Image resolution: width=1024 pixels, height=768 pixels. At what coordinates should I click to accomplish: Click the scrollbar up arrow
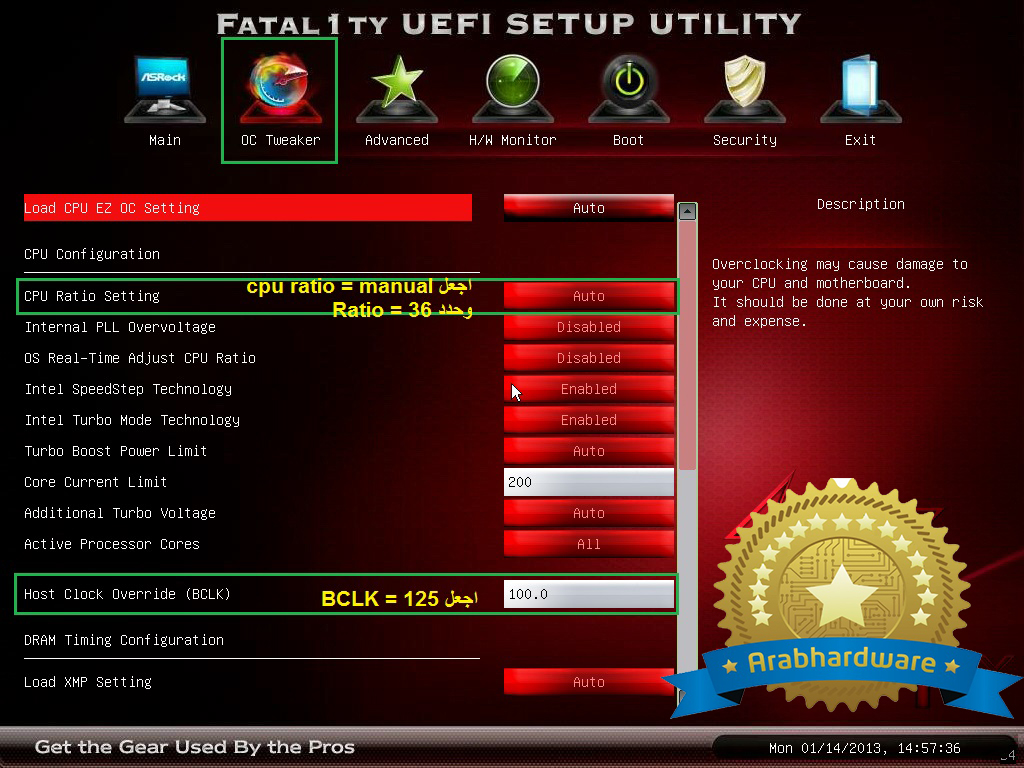687,211
